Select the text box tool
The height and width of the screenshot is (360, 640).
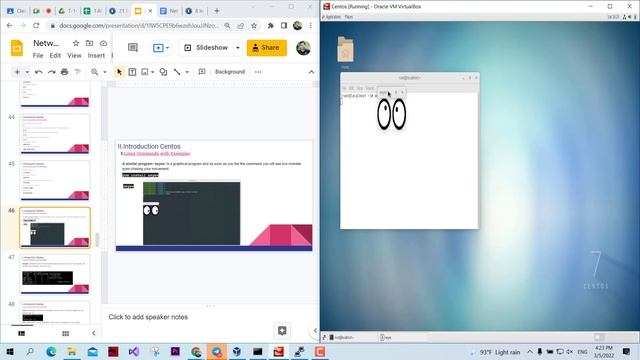pos(132,72)
